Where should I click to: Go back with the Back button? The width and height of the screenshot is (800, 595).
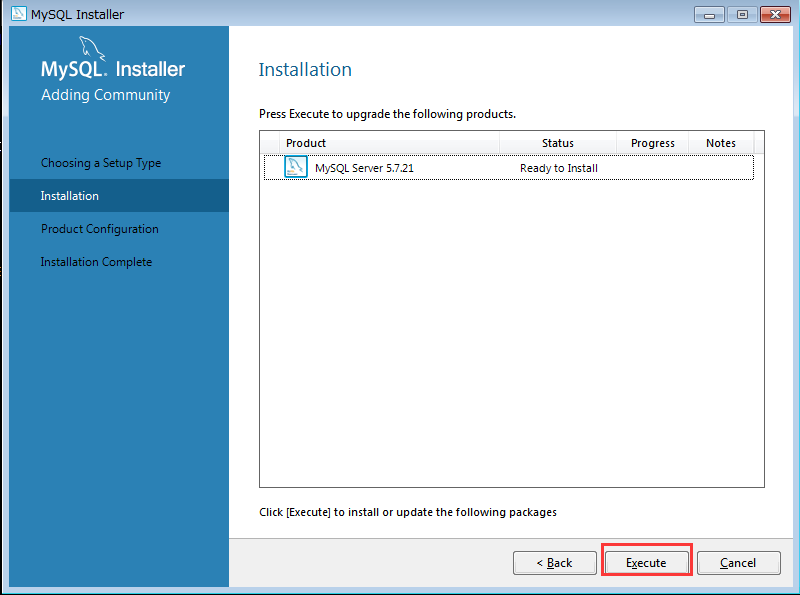pos(555,562)
